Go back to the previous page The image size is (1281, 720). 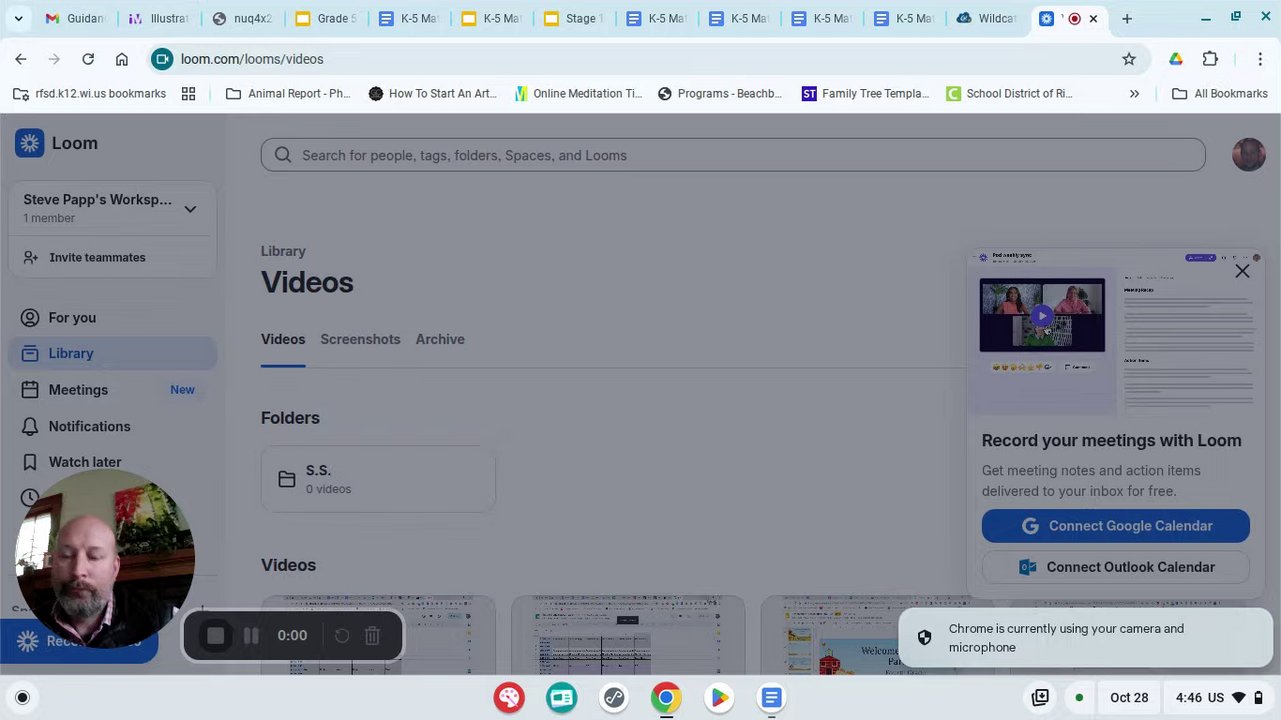[x=21, y=59]
